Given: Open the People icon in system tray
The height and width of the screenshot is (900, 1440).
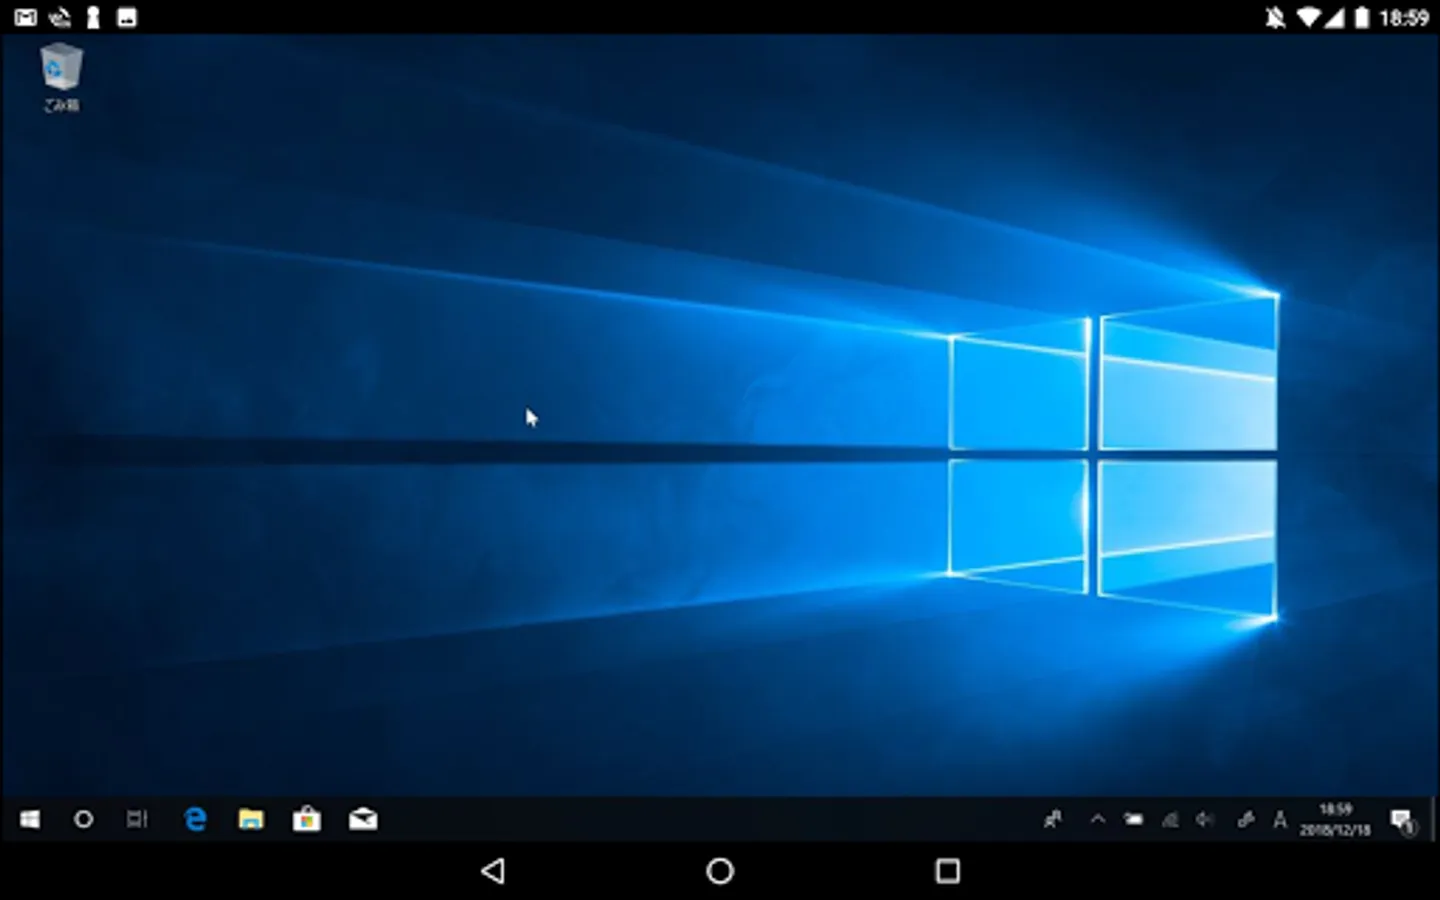Looking at the screenshot, I should pyautogui.click(x=1053, y=820).
